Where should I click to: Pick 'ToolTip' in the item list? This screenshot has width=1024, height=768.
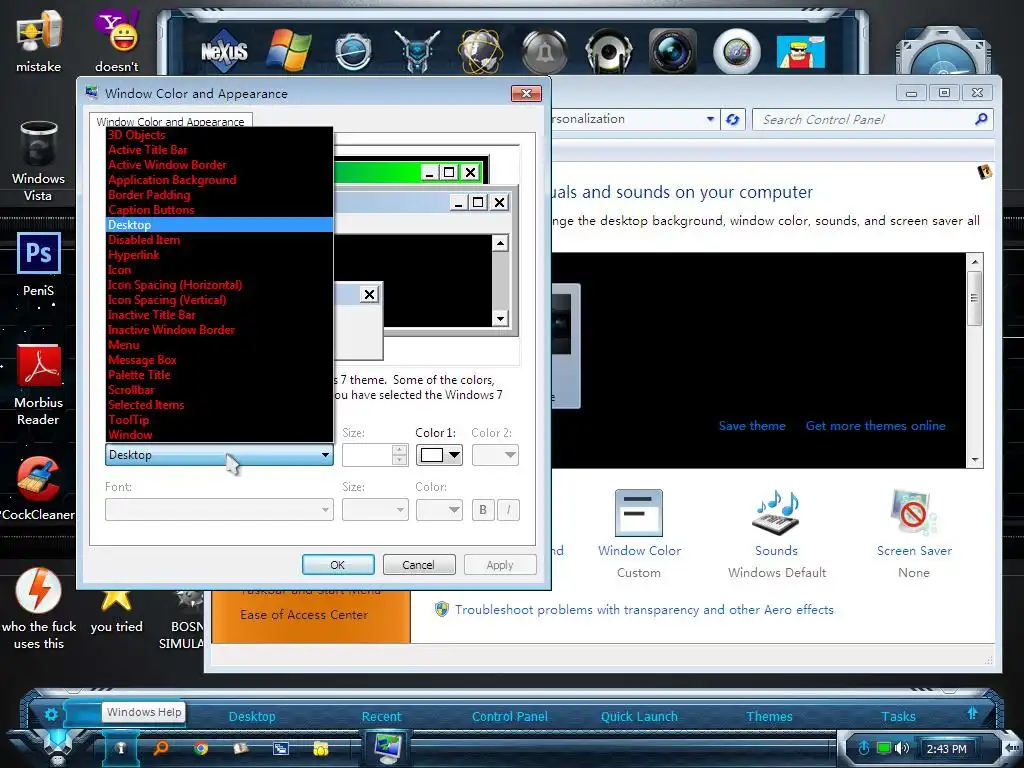[x=219, y=420]
